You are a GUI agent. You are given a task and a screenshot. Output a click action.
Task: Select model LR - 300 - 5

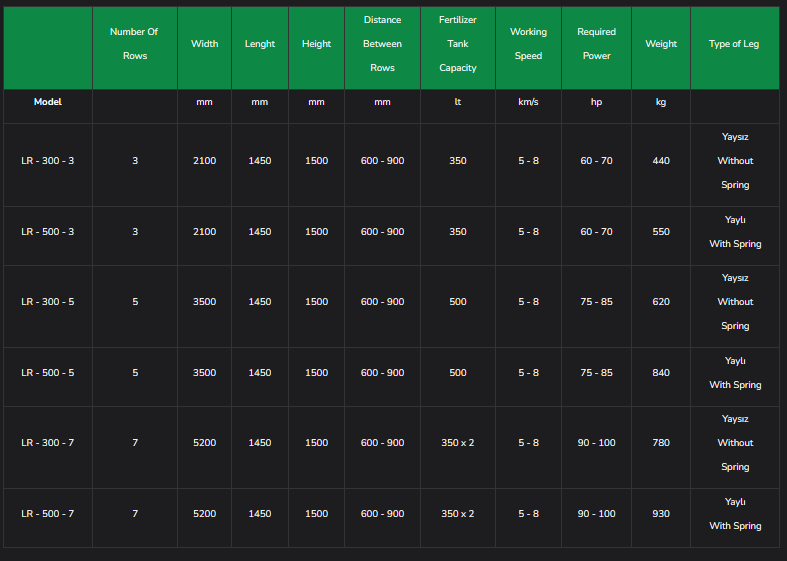point(48,302)
